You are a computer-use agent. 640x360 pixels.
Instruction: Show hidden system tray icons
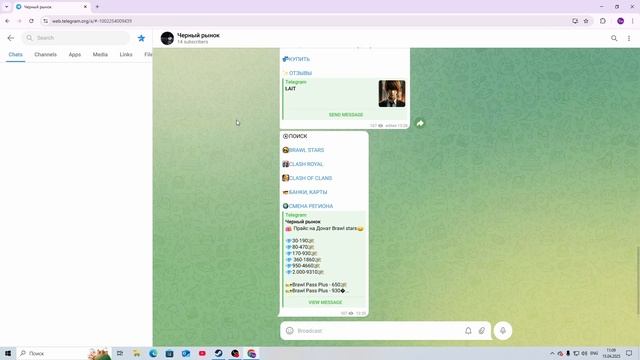(552, 353)
